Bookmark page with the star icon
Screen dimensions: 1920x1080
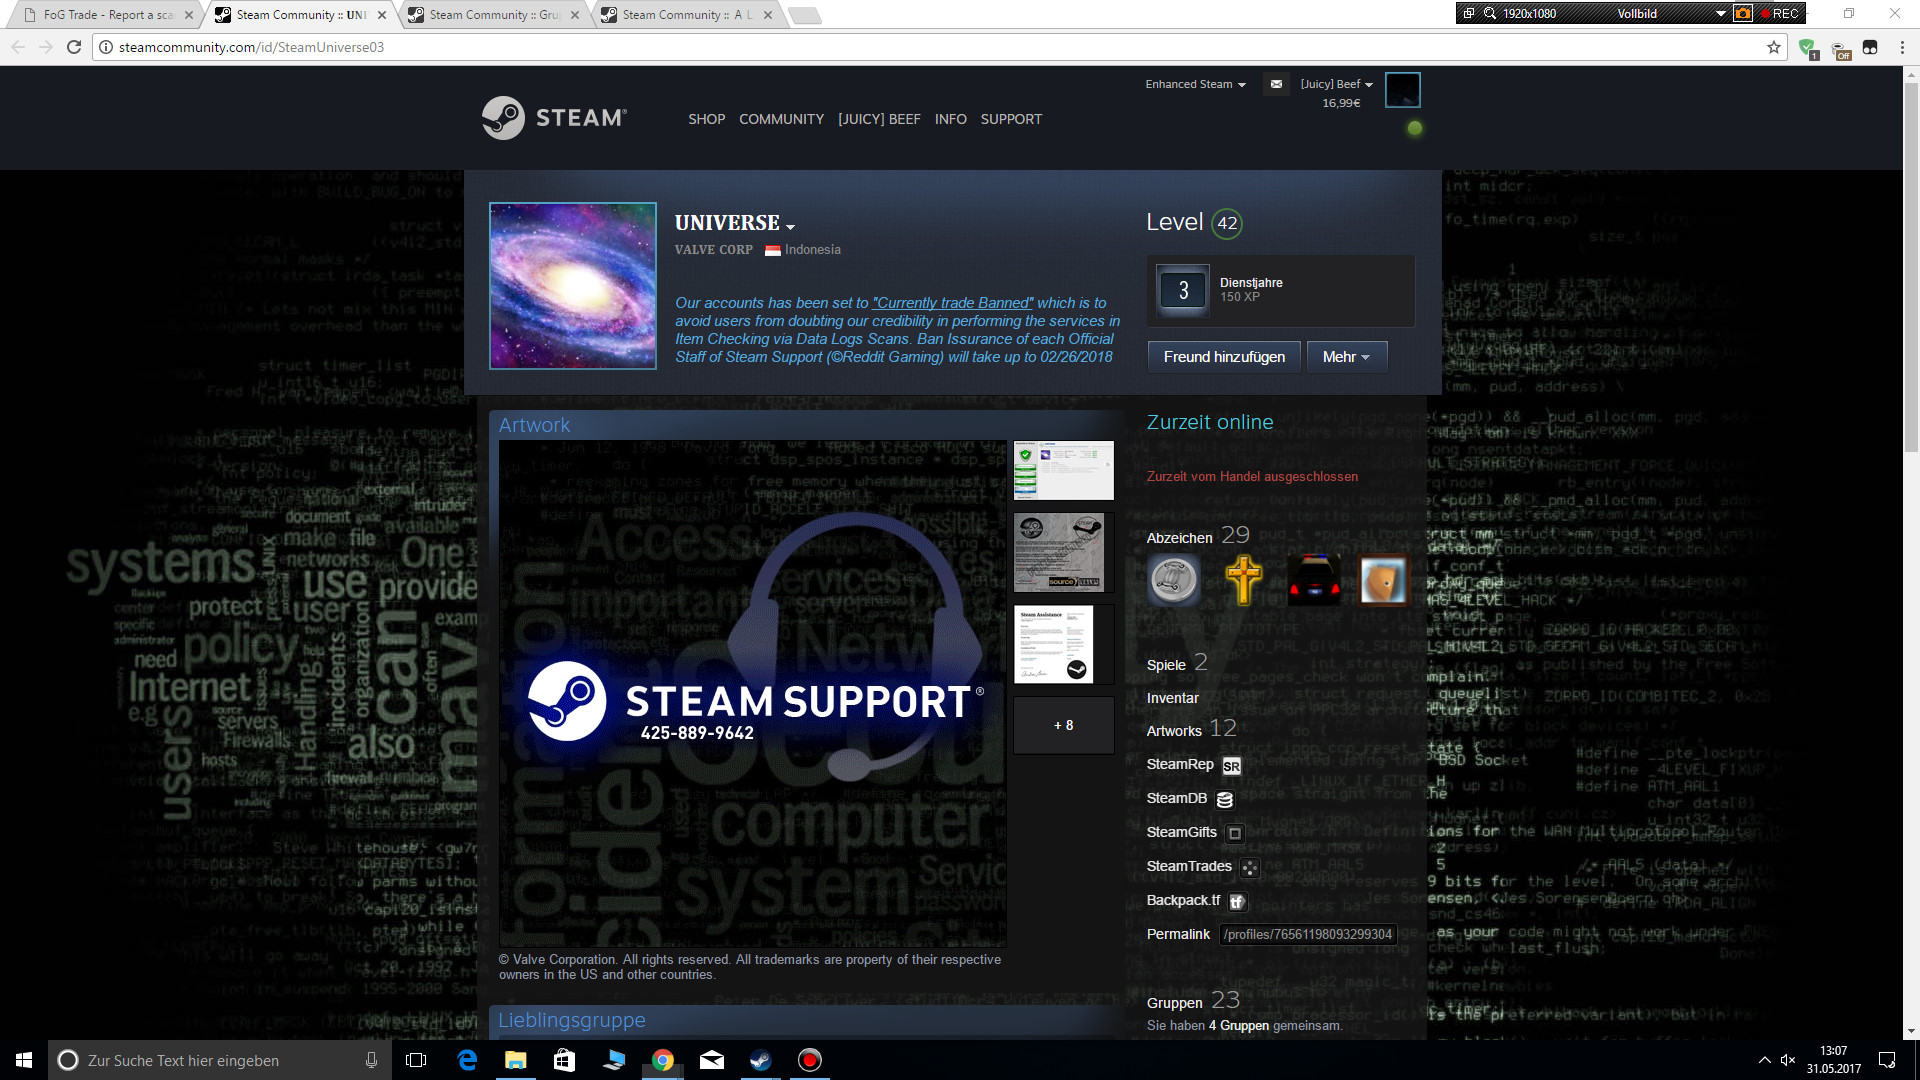click(x=1774, y=47)
